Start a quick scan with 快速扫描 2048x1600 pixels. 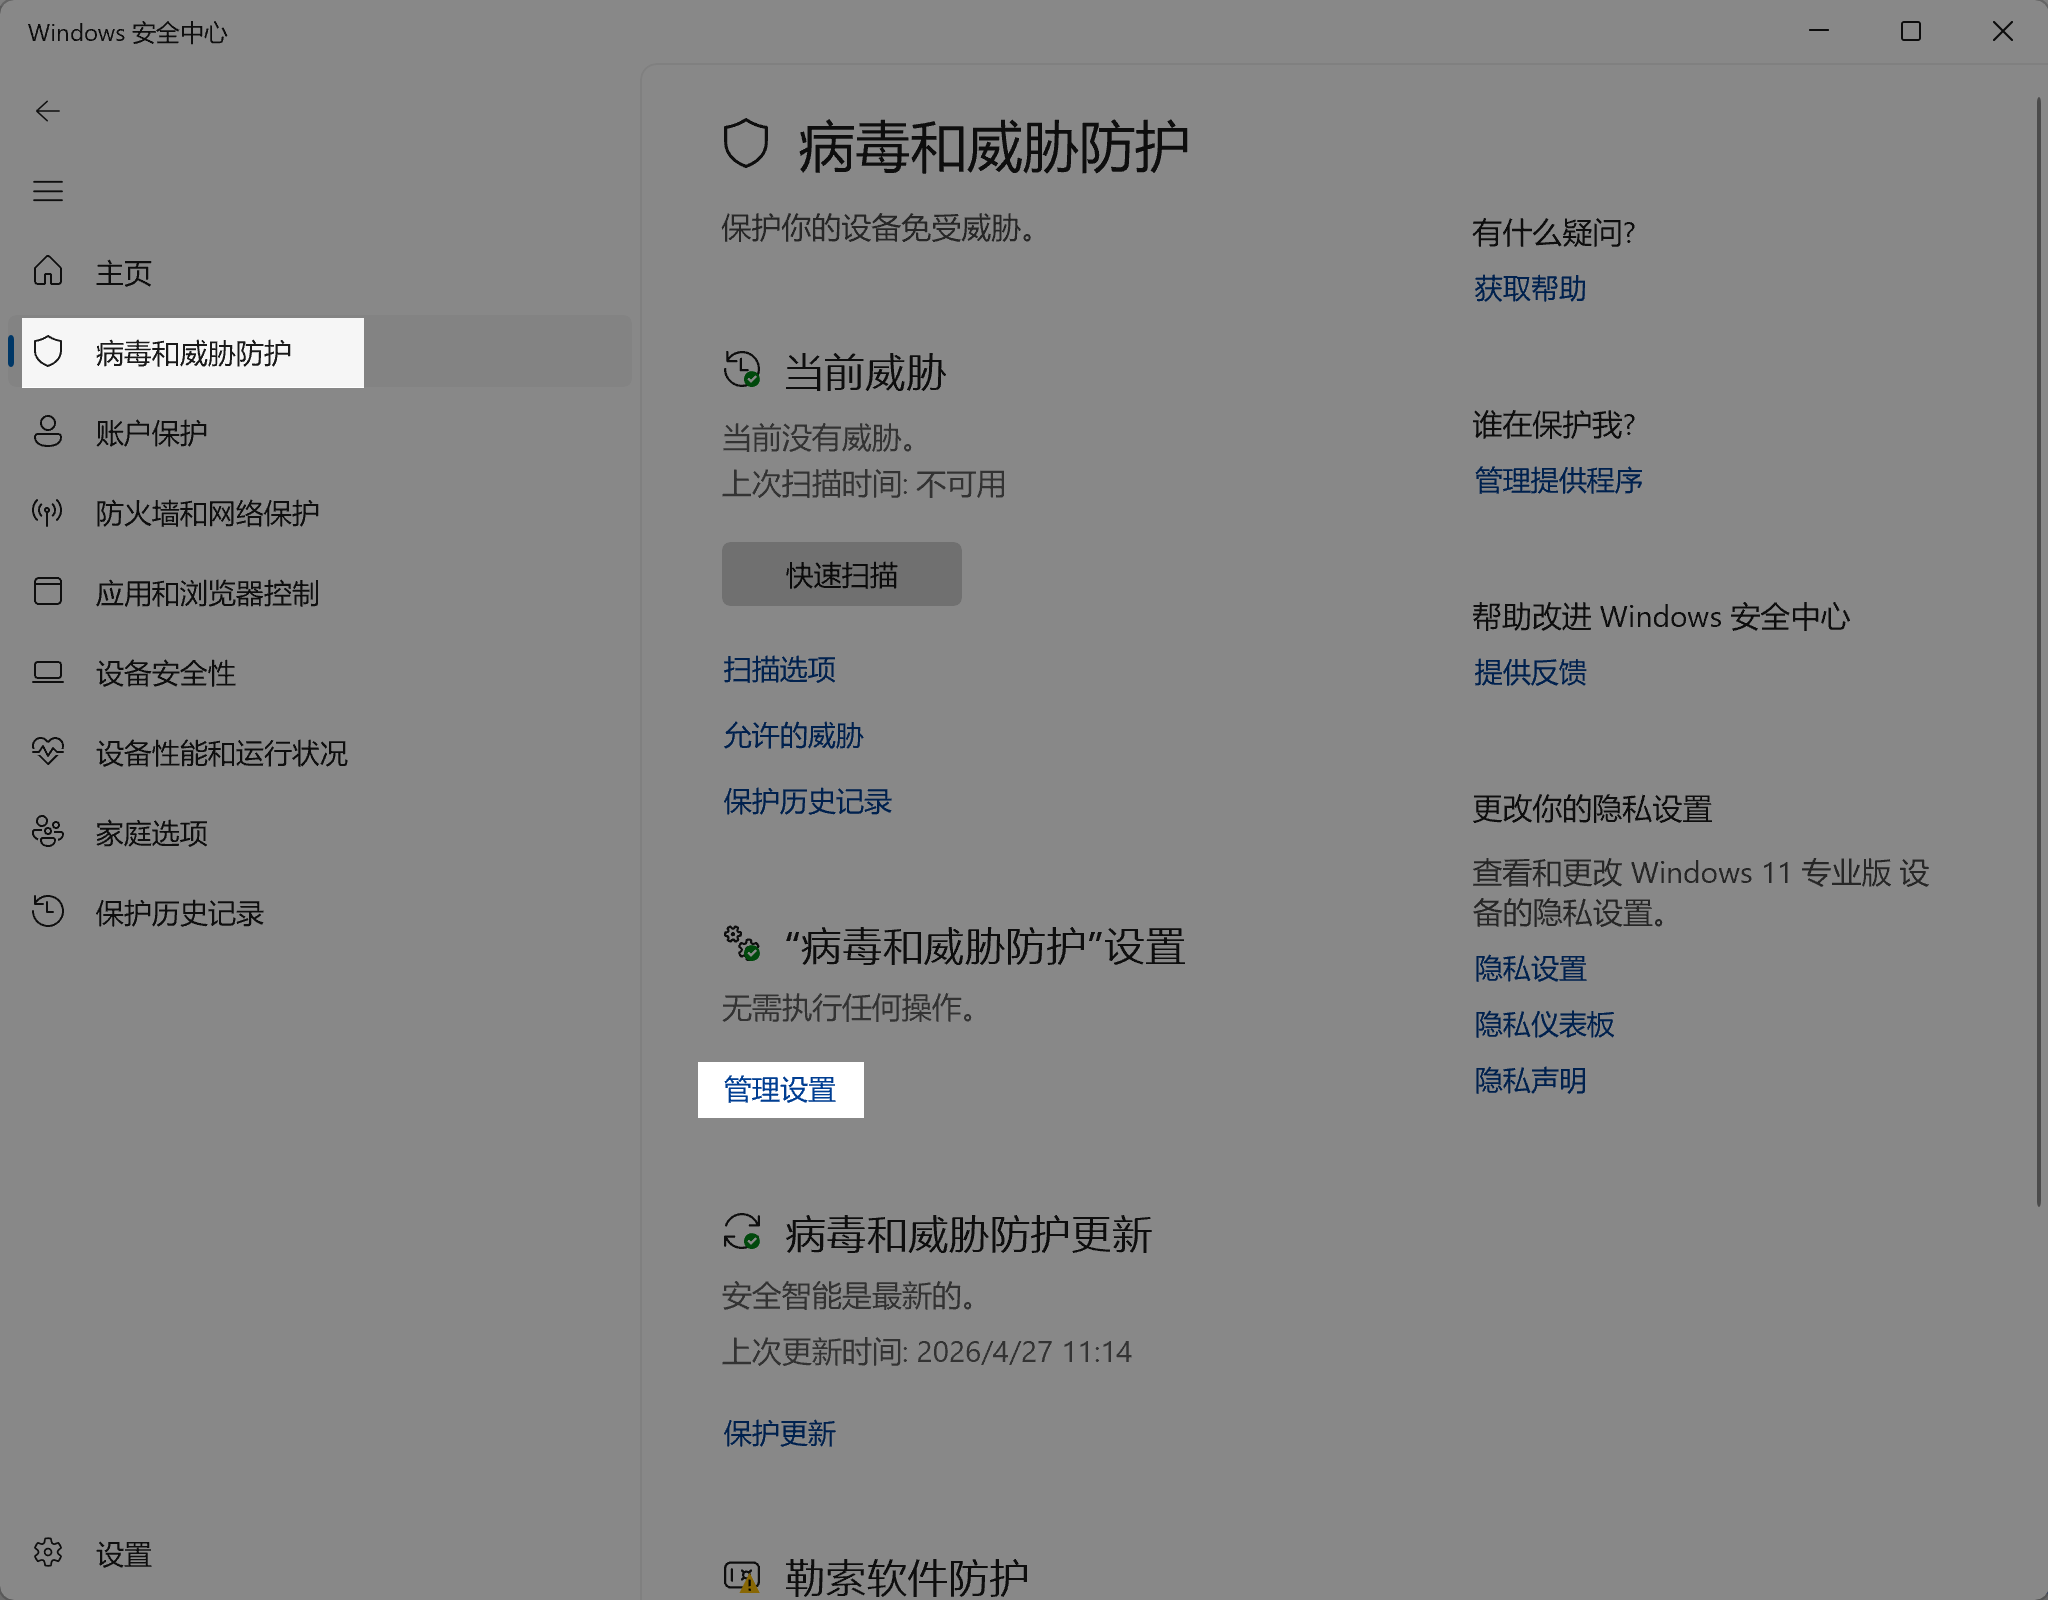[841, 575]
